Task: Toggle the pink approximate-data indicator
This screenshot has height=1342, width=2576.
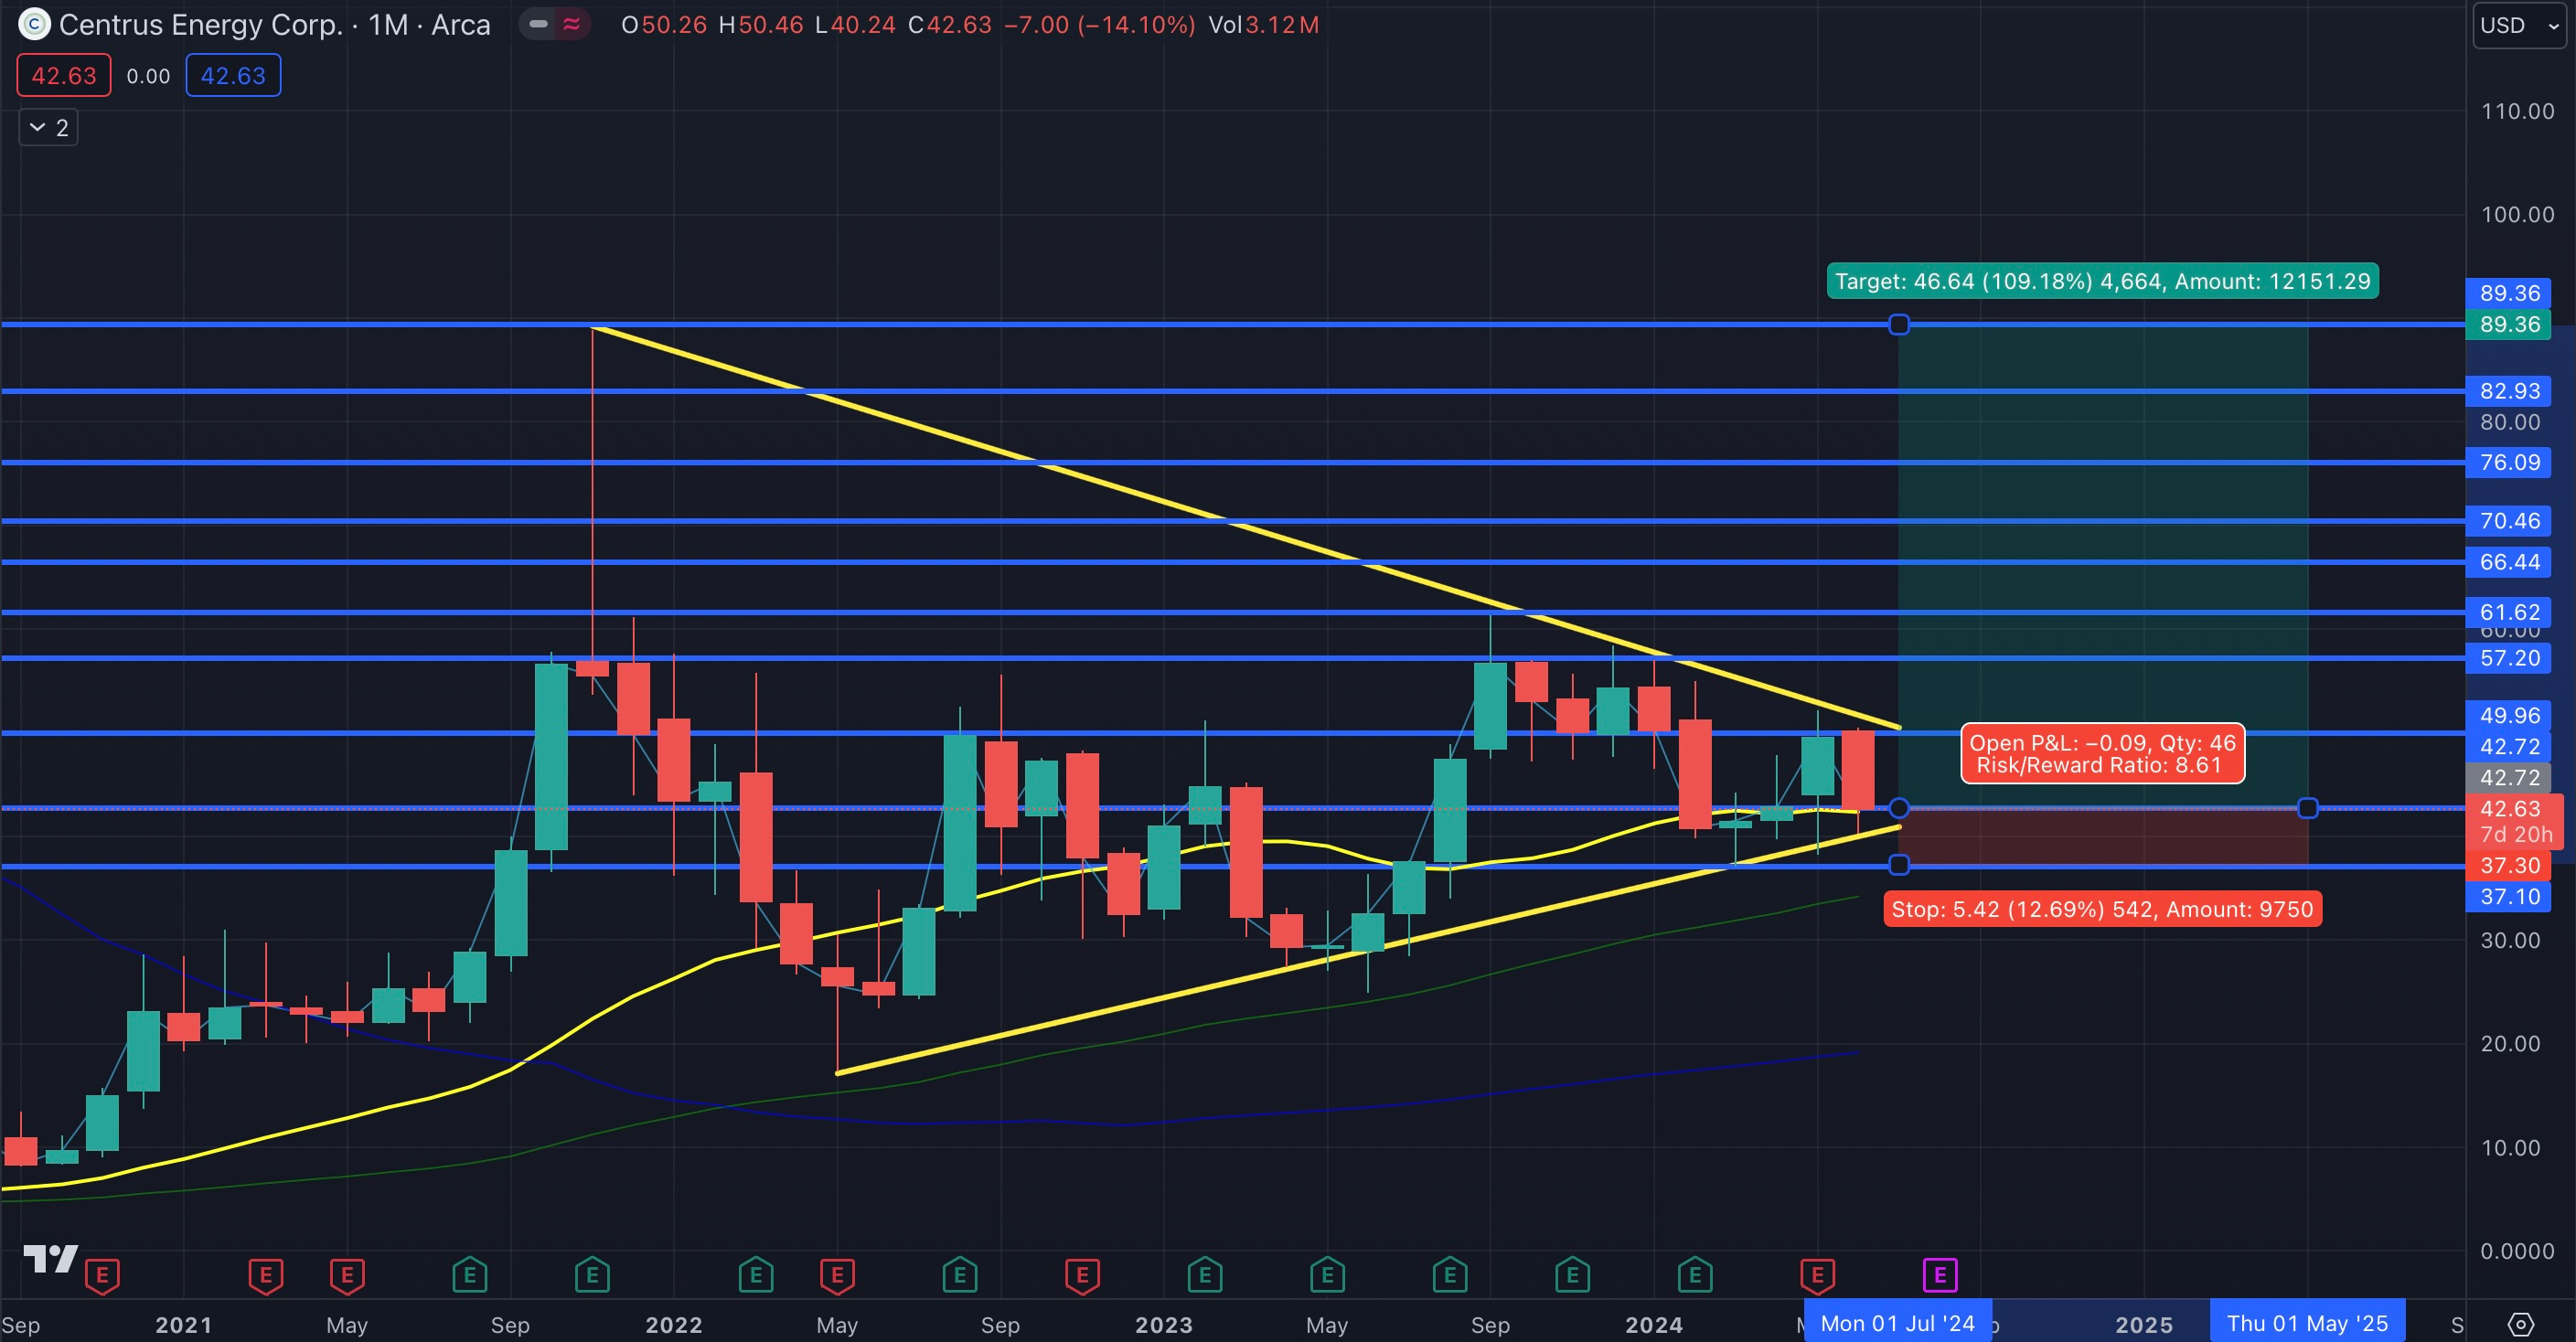Action: (x=572, y=24)
